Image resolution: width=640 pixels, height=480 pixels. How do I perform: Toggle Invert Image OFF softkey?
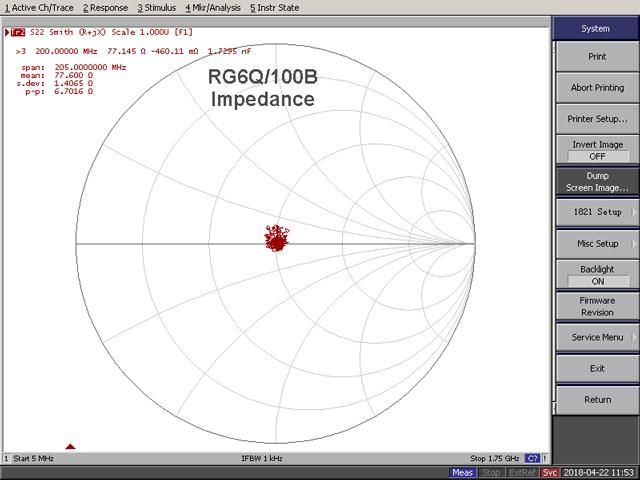point(597,150)
